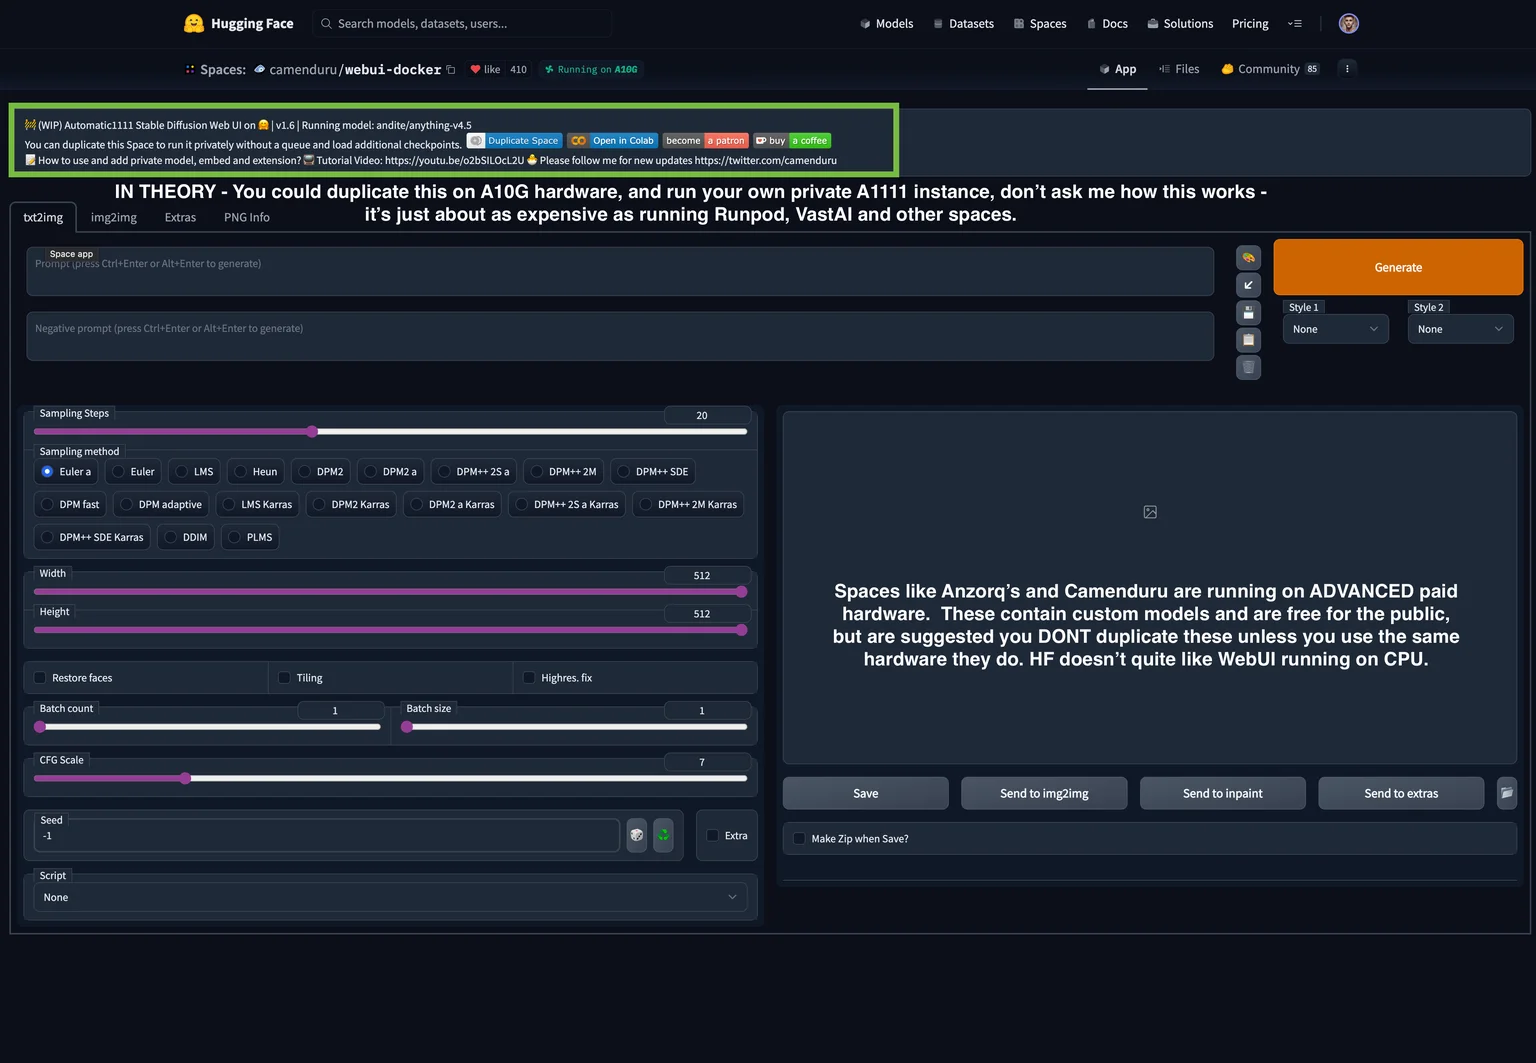Viewport: 1536px width, 1063px height.
Task: Switch to the PNG Info tab
Action: pyautogui.click(x=247, y=217)
